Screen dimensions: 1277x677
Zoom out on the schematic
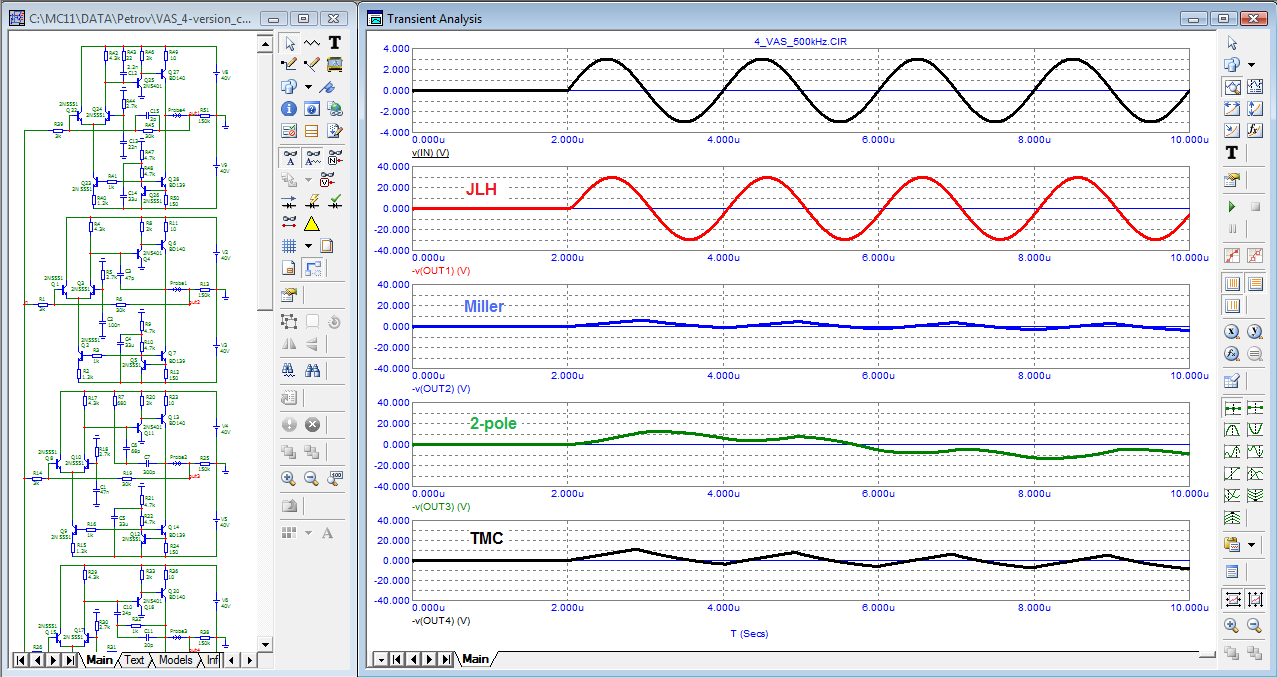coord(311,478)
